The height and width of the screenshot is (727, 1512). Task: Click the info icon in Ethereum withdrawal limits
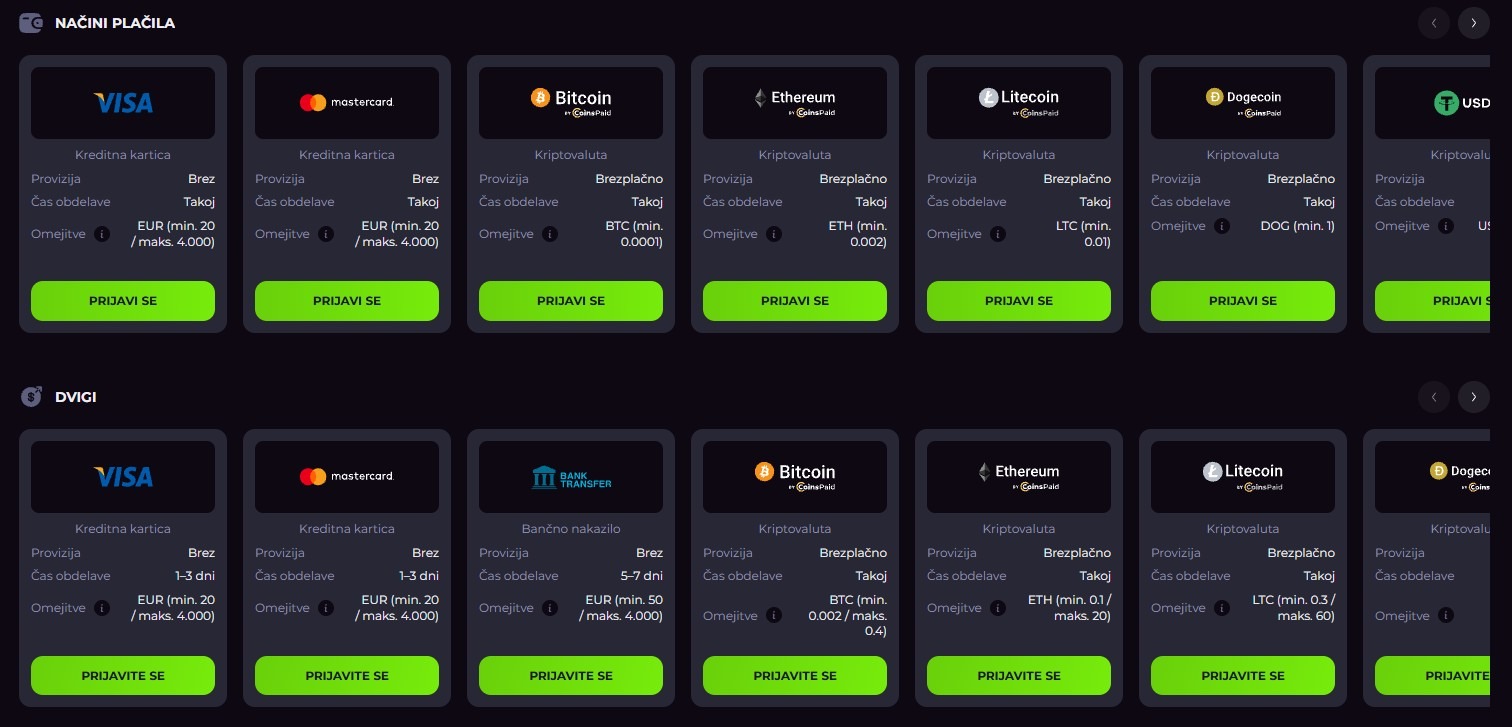click(998, 608)
